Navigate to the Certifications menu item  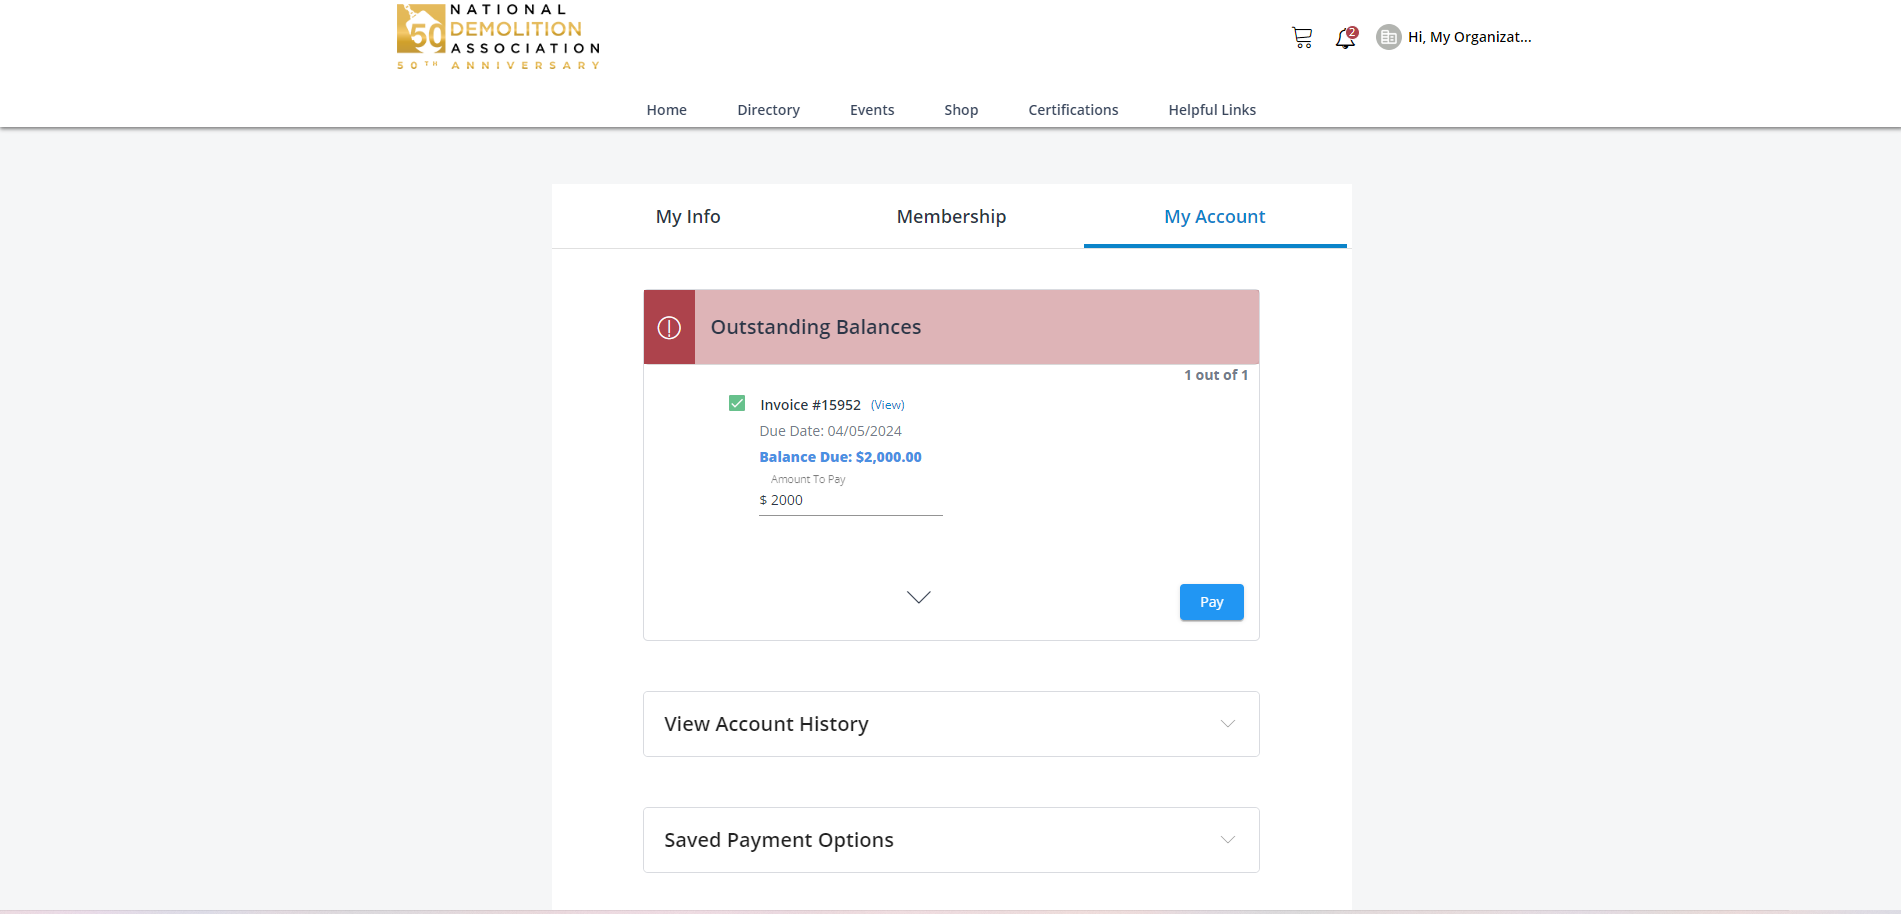(1073, 110)
